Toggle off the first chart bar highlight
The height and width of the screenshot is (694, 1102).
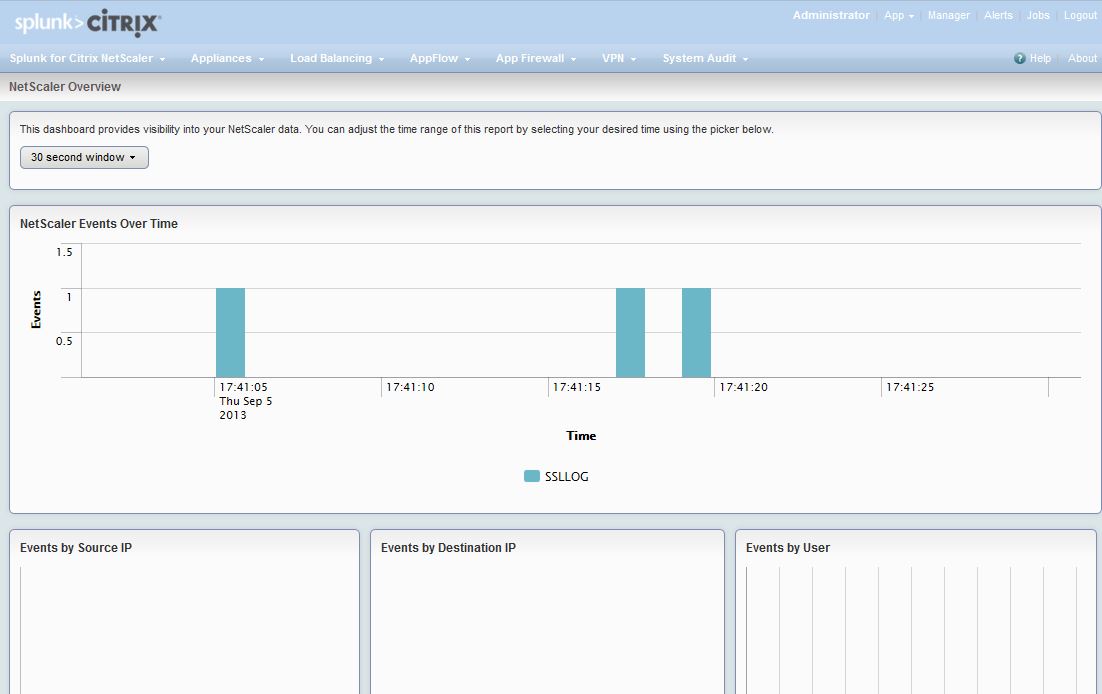point(230,333)
